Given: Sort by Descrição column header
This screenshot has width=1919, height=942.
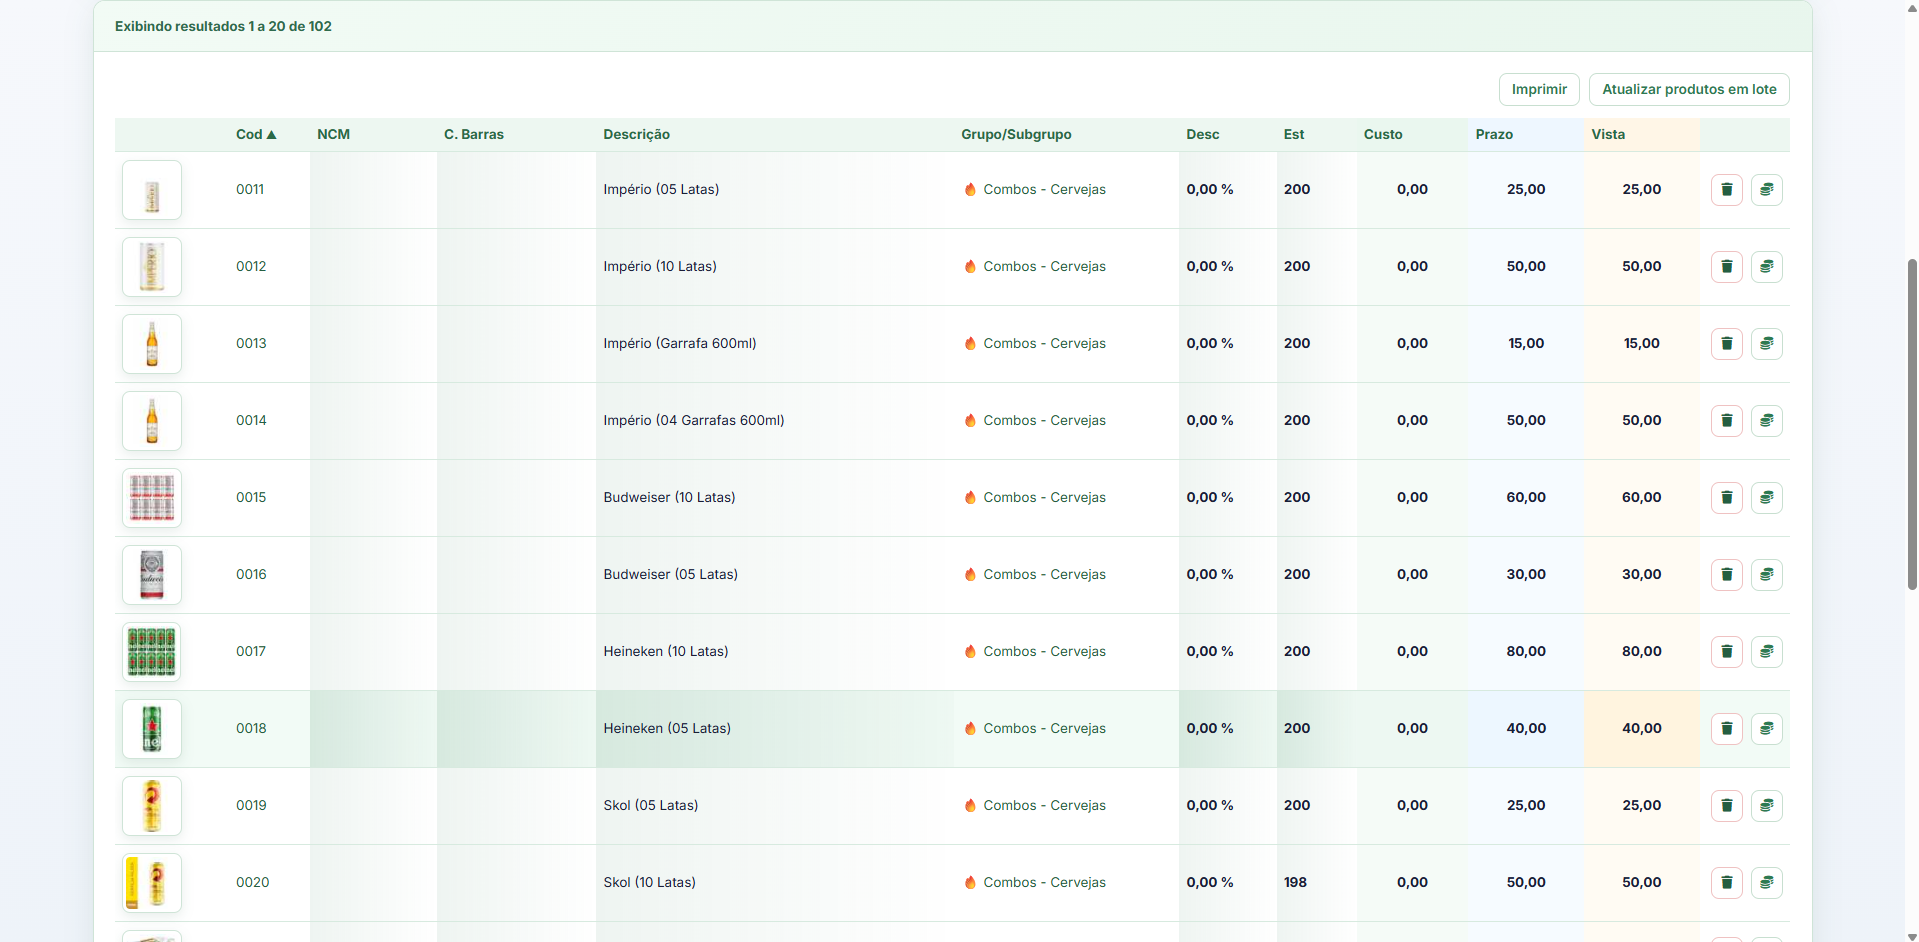Looking at the screenshot, I should pos(637,134).
